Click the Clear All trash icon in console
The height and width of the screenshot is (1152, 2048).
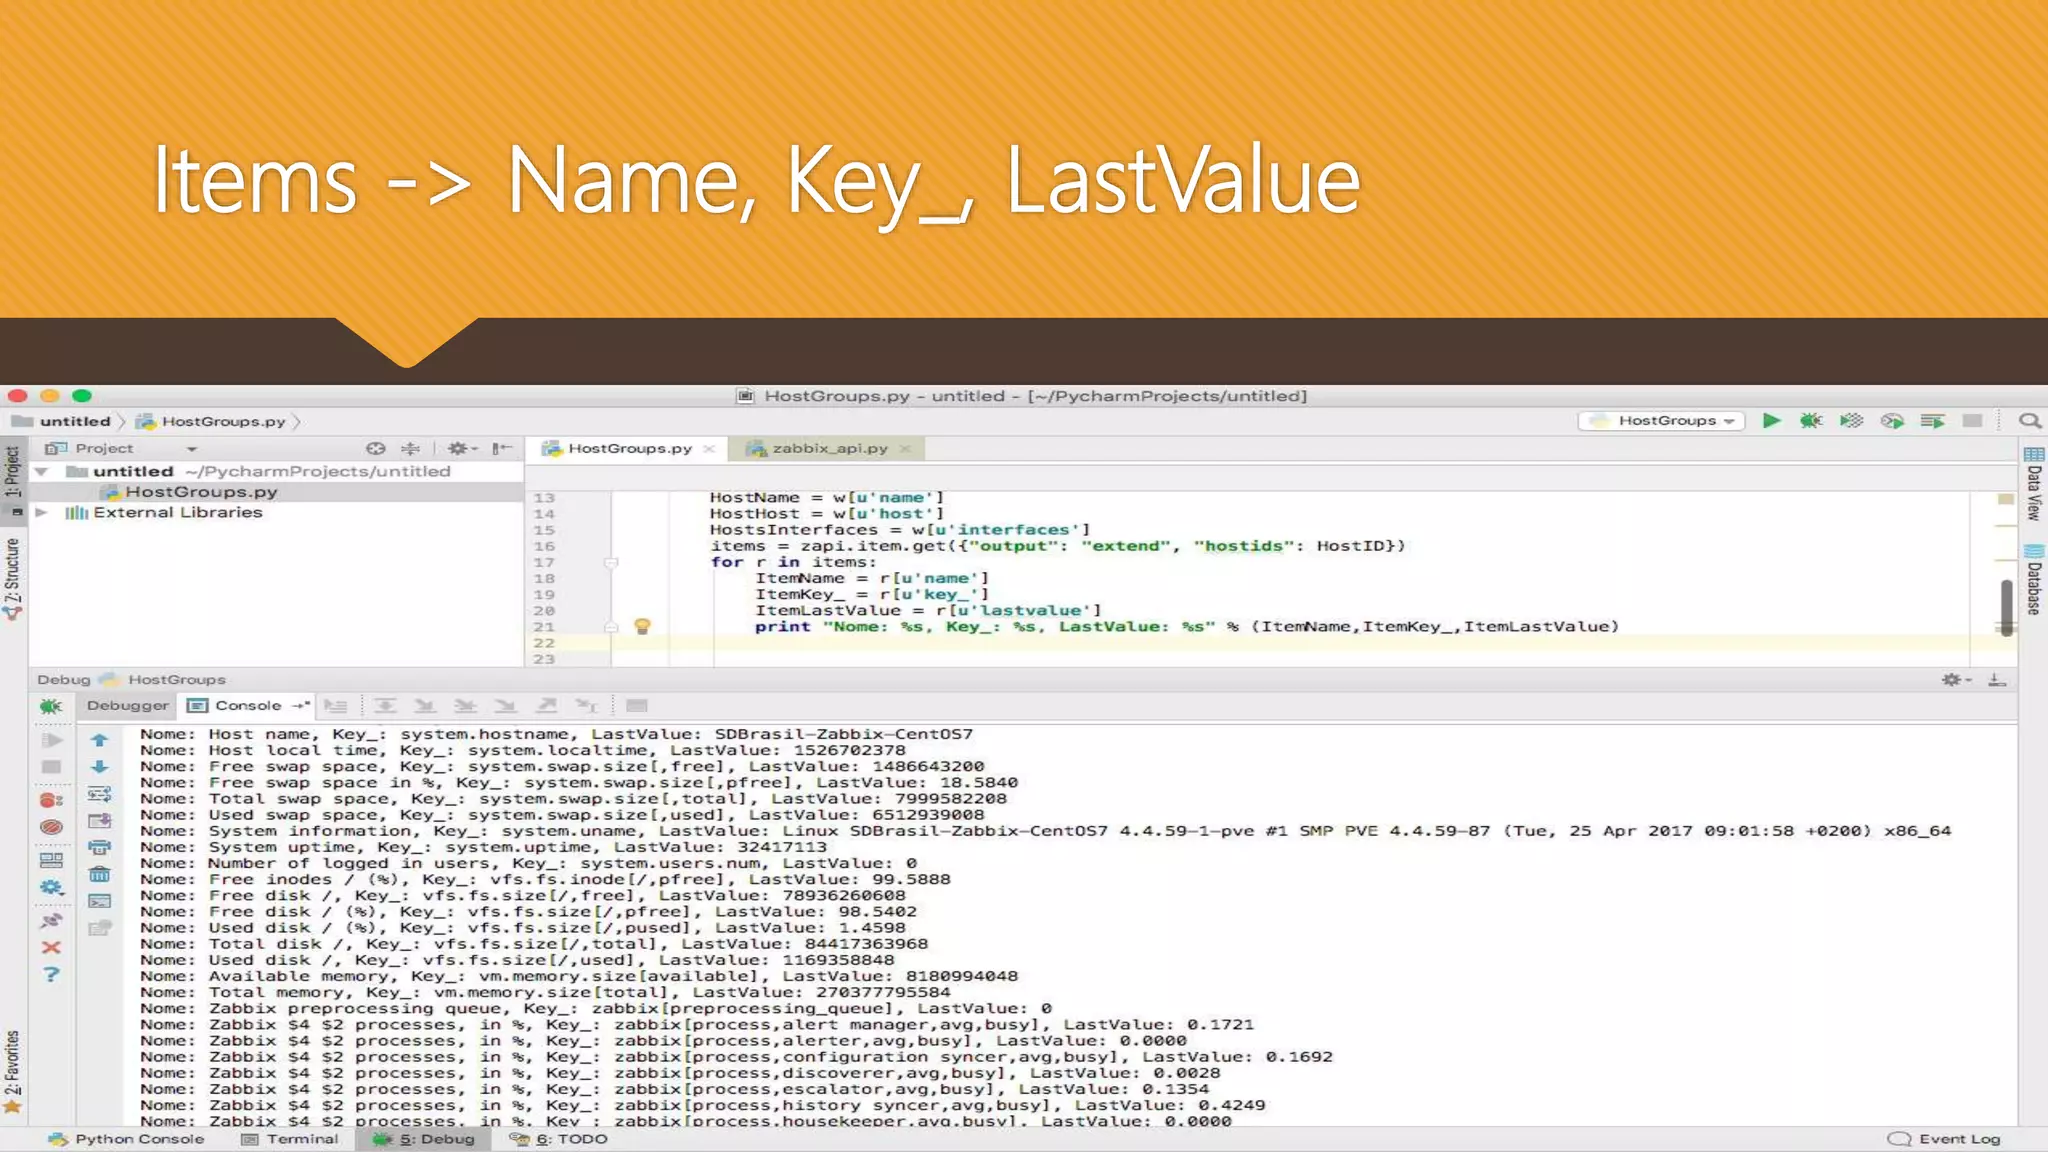pyautogui.click(x=100, y=875)
